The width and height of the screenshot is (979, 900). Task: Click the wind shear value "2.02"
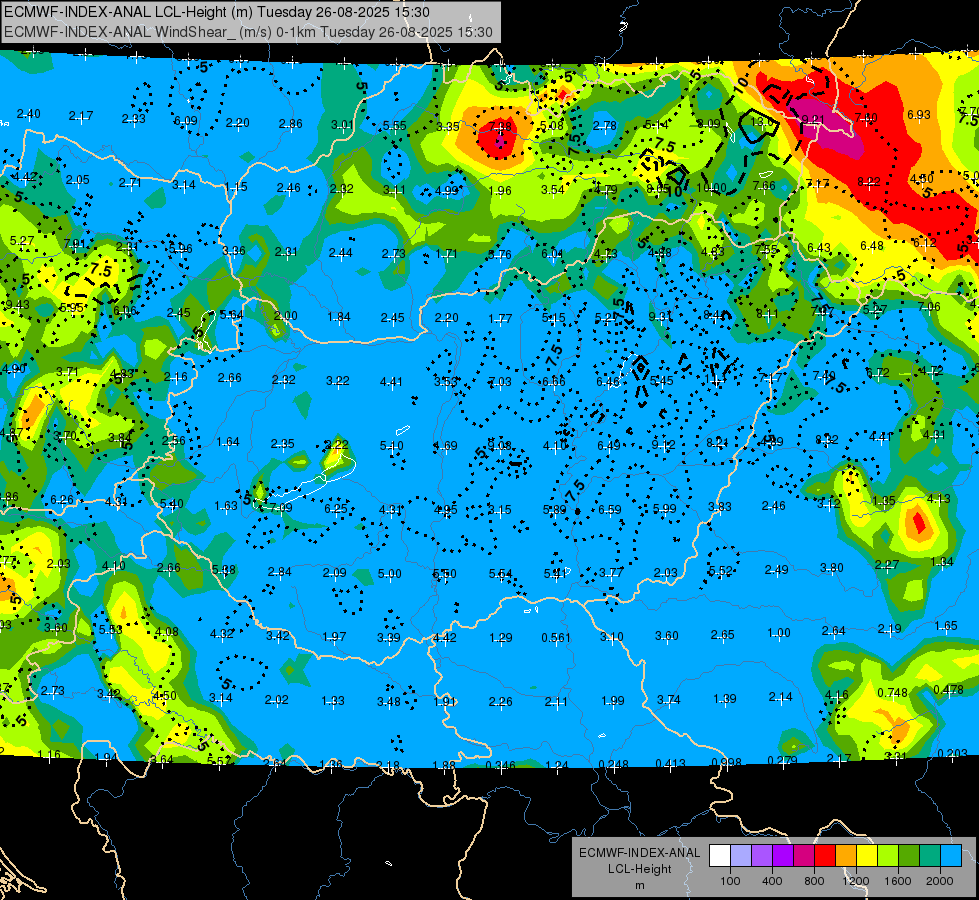277,700
